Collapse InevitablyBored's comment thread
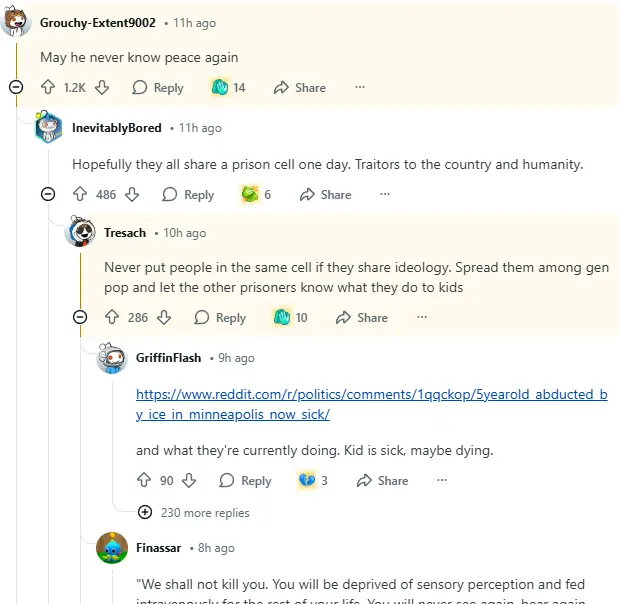The height and width of the screenshot is (604, 620). (x=48, y=195)
